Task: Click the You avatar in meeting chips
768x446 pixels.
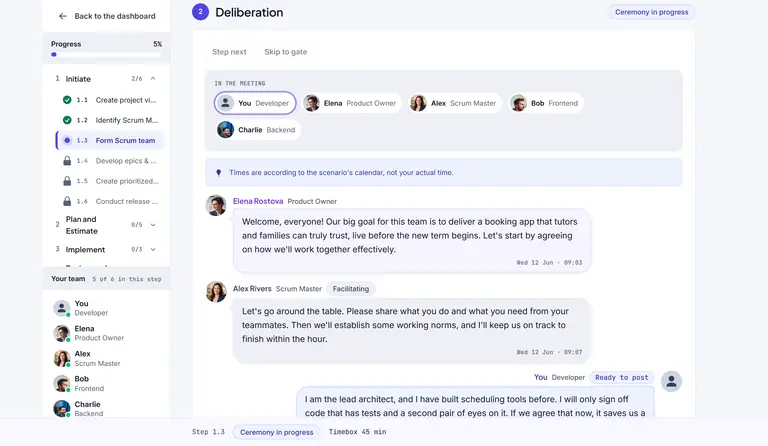Action: [x=225, y=103]
